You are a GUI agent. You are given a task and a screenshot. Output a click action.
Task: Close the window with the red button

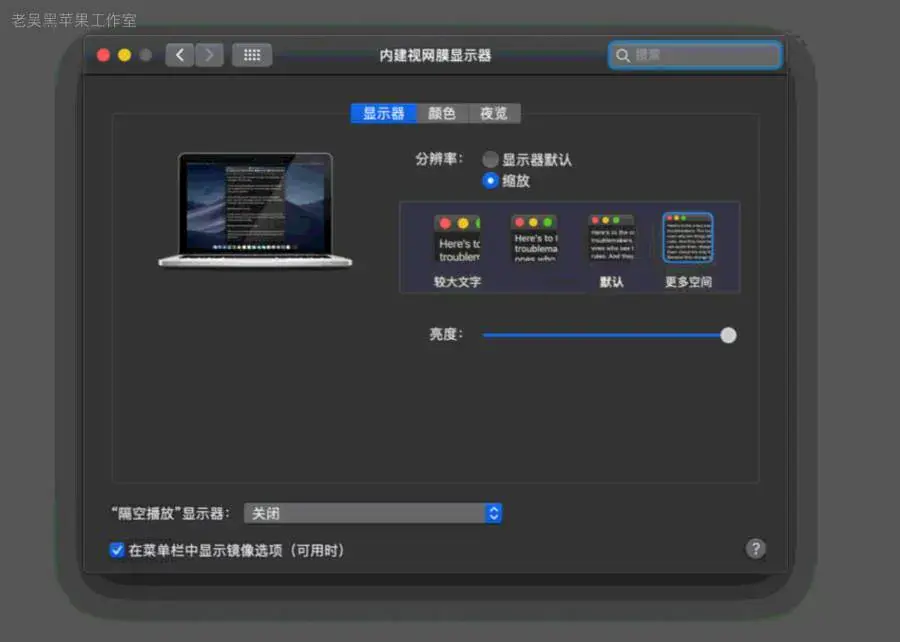coord(103,55)
